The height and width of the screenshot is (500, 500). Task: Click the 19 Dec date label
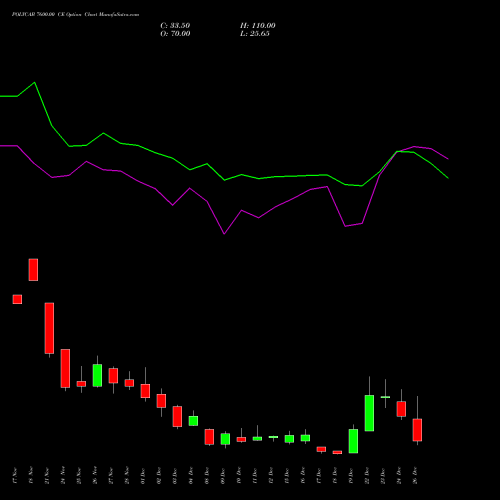click(x=351, y=476)
